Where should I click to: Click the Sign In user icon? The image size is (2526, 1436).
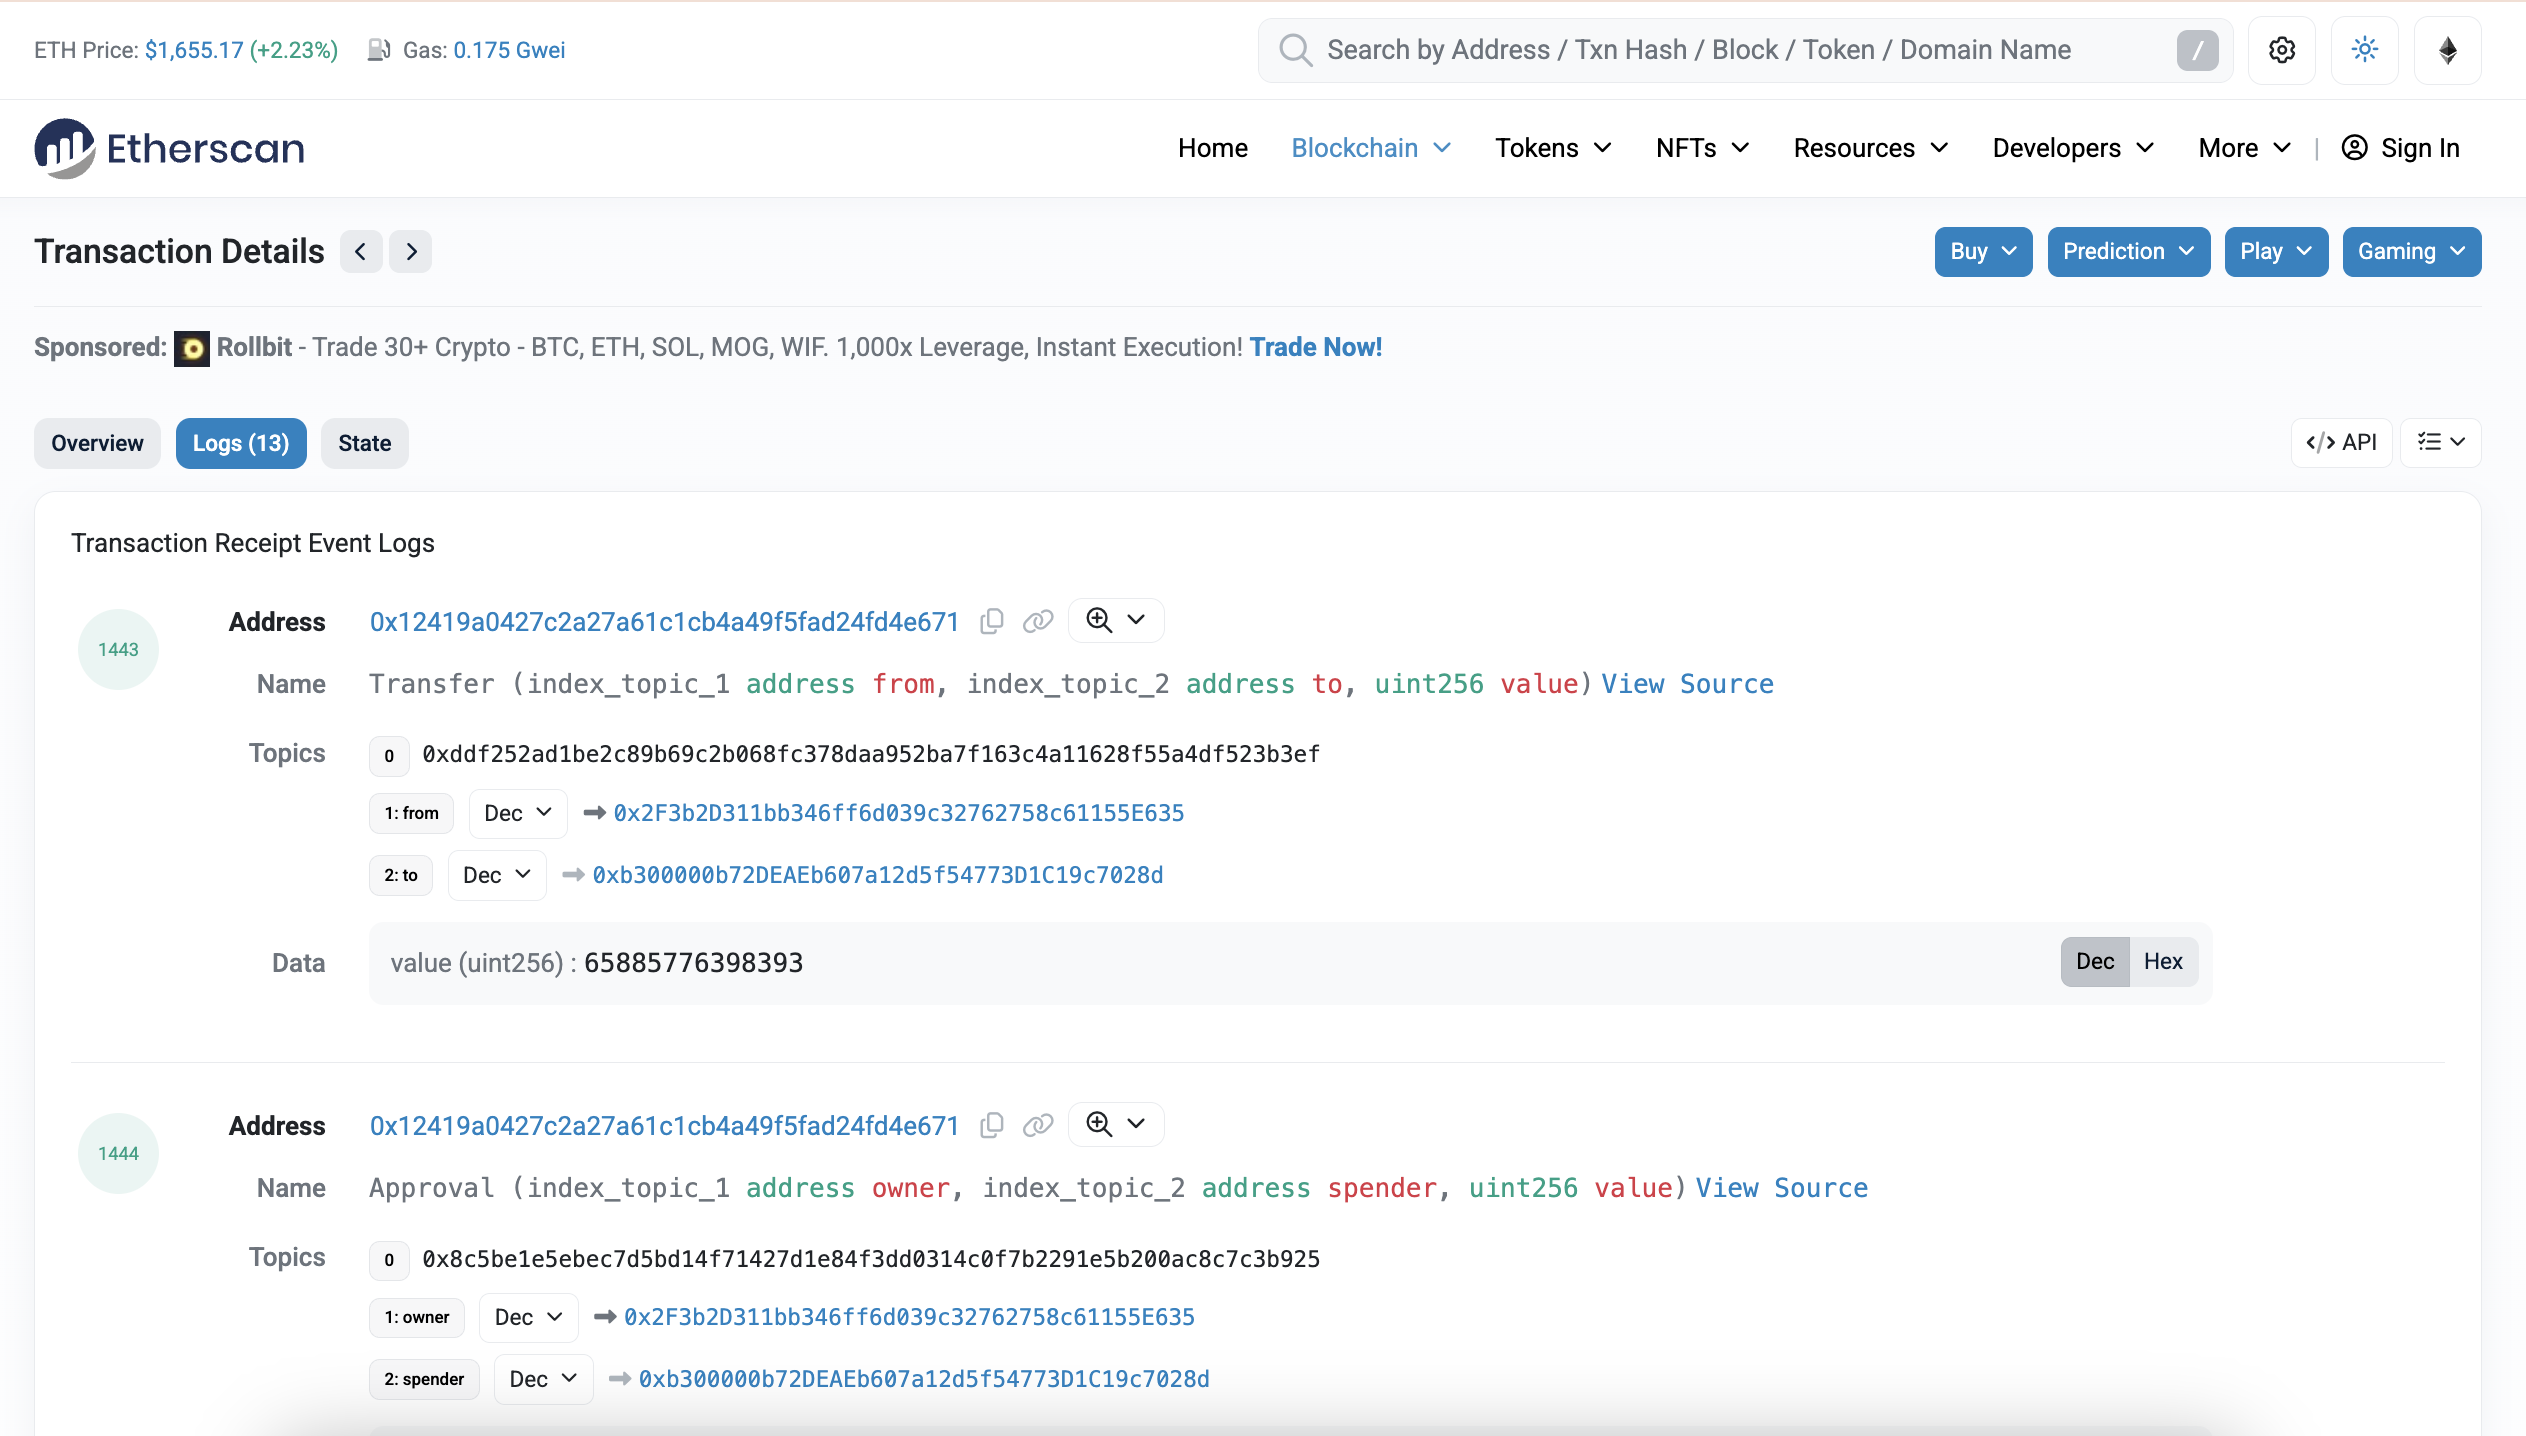pyautogui.click(x=2354, y=148)
